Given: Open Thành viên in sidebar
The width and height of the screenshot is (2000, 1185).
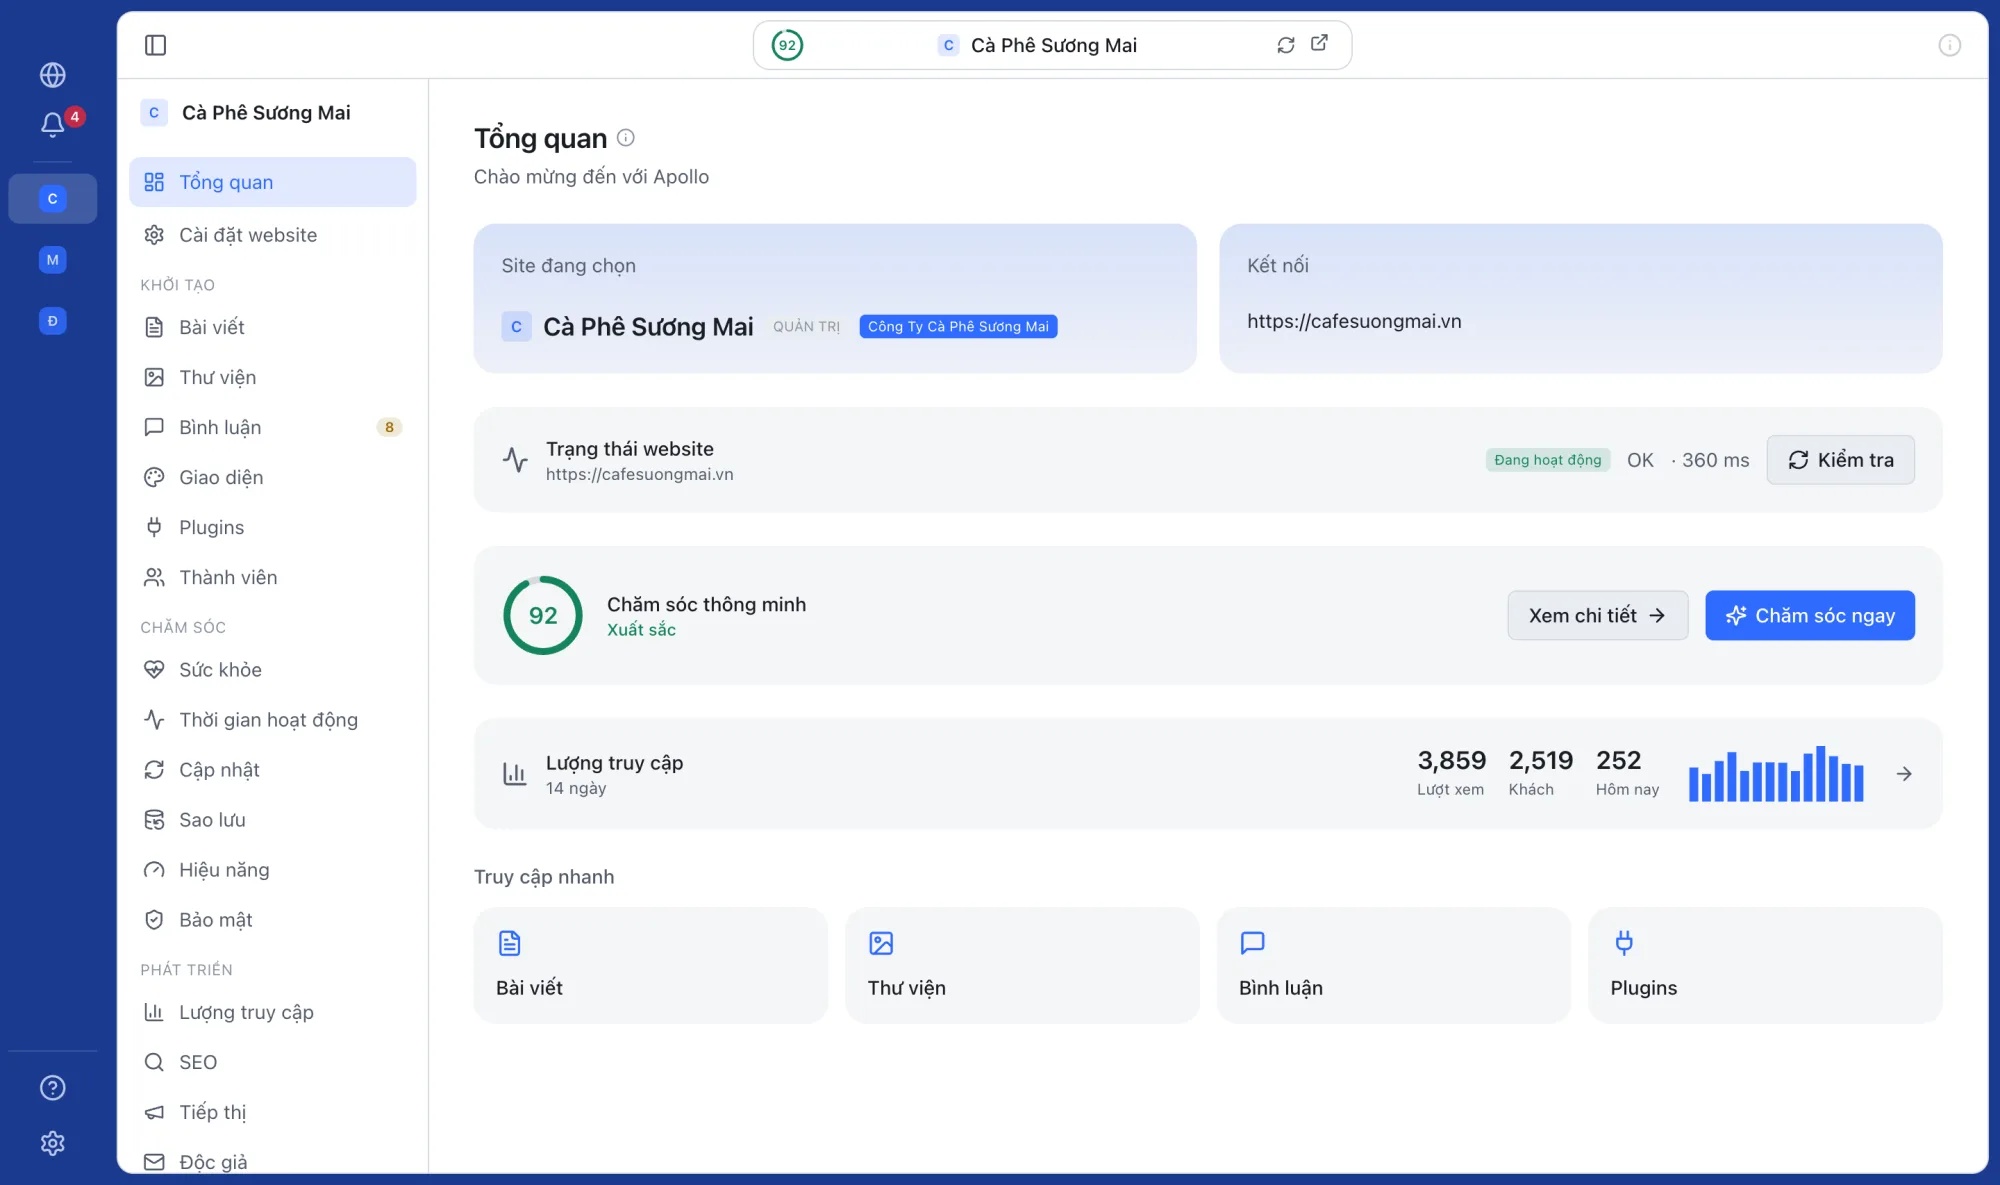Looking at the screenshot, I should tap(273, 577).
